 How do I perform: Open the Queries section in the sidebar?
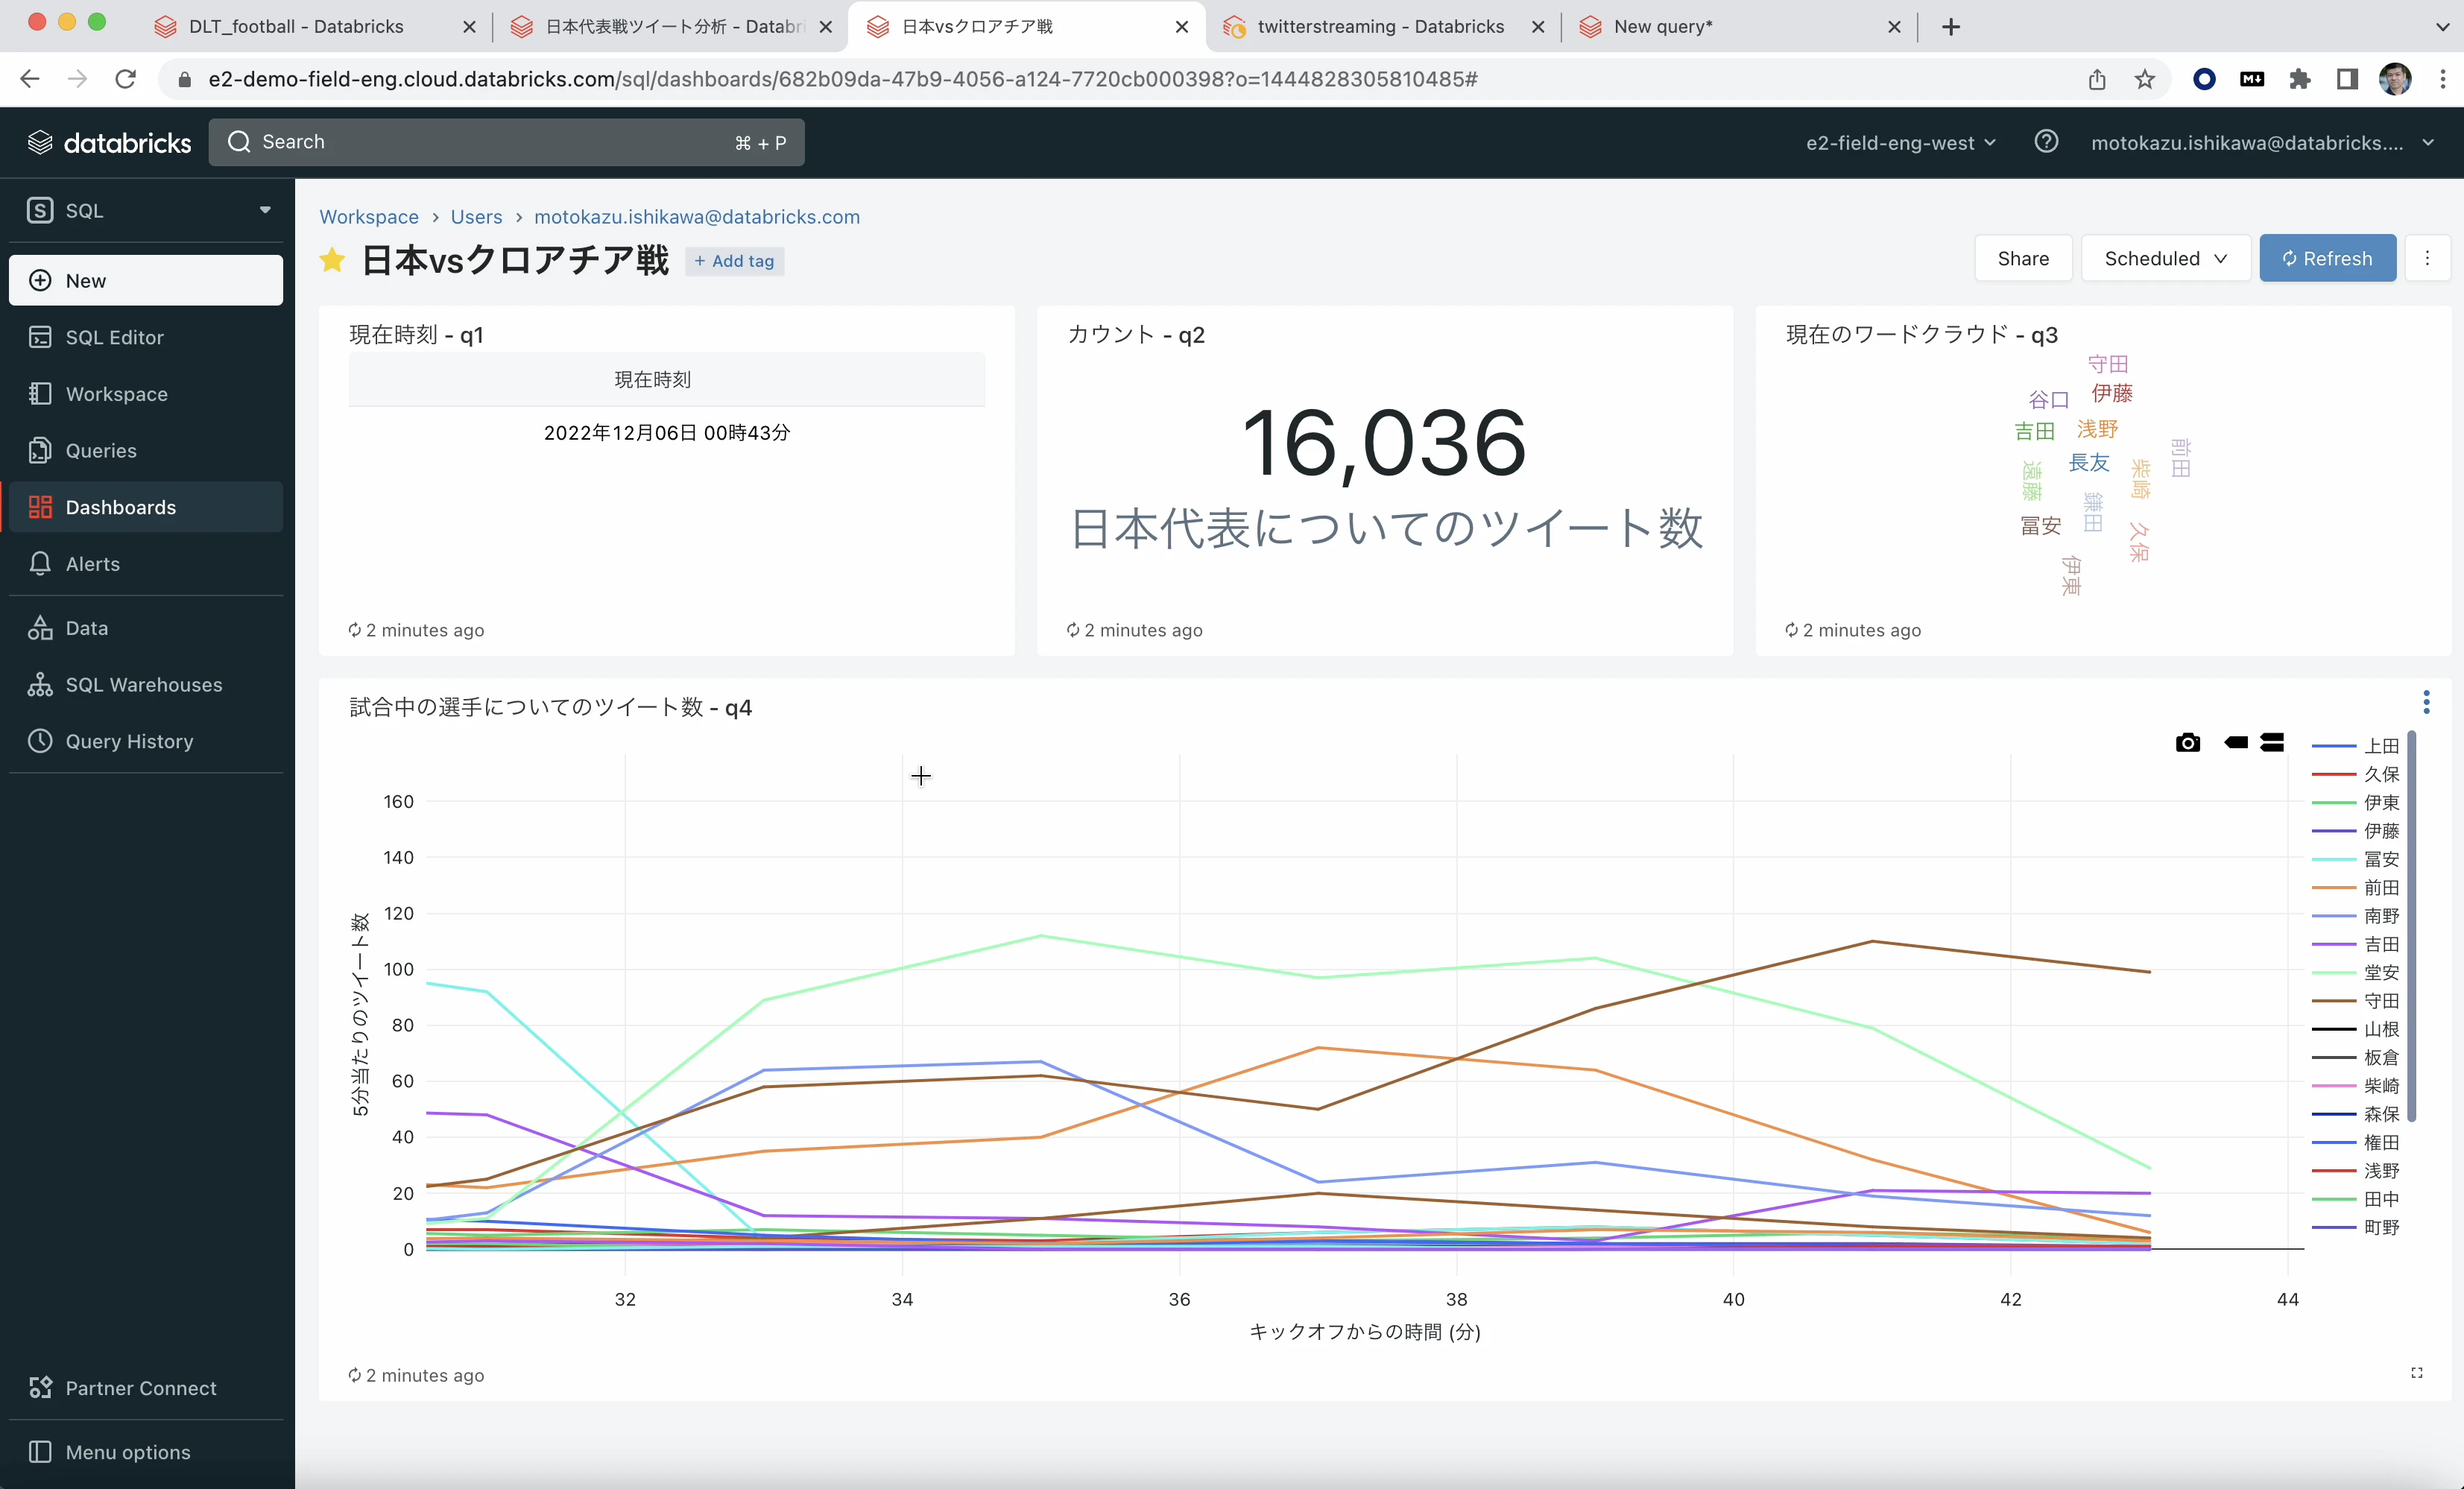(x=100, y=450)
